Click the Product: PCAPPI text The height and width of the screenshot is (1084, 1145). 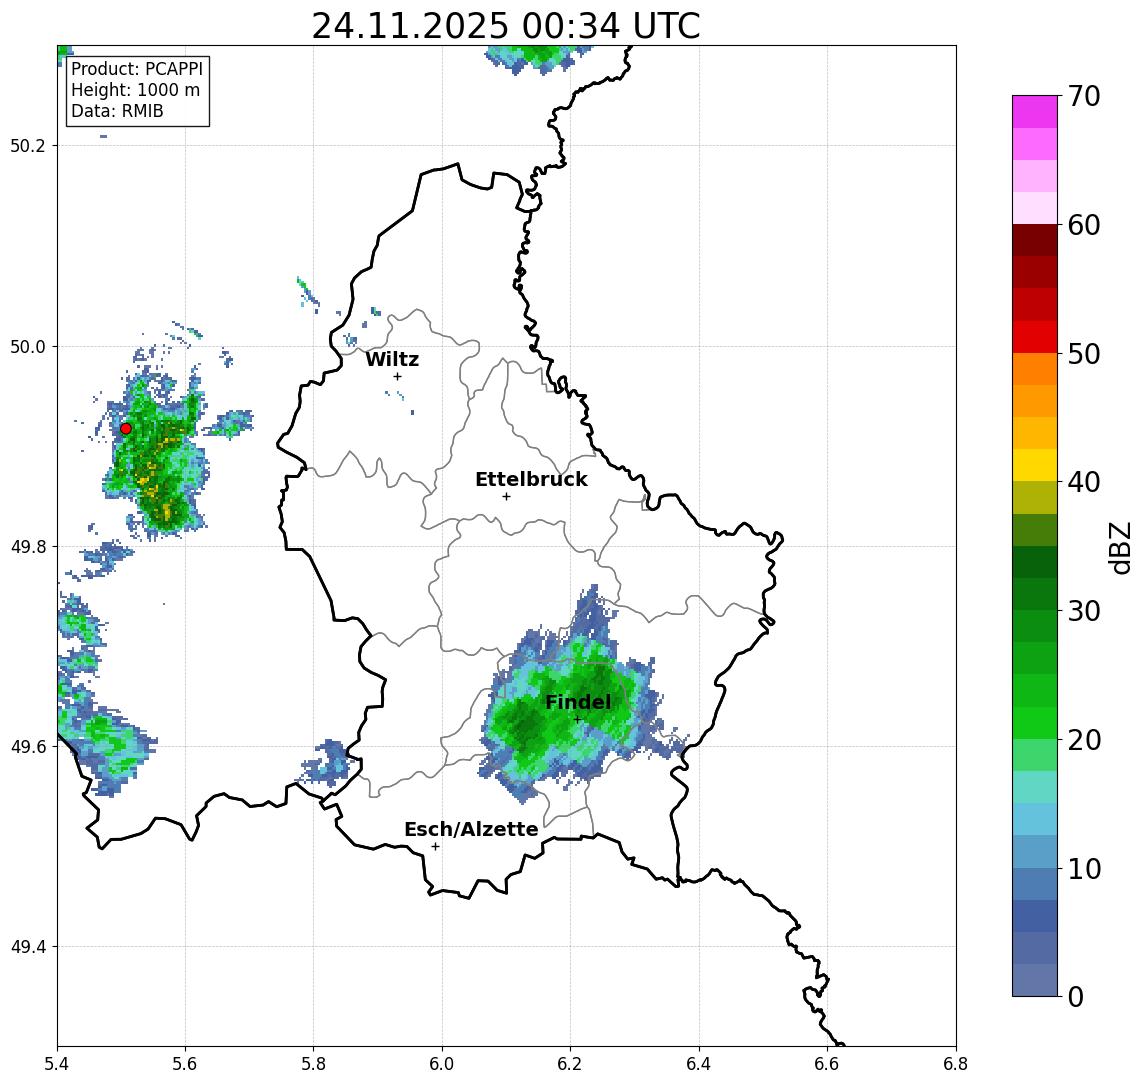point(137,69)
